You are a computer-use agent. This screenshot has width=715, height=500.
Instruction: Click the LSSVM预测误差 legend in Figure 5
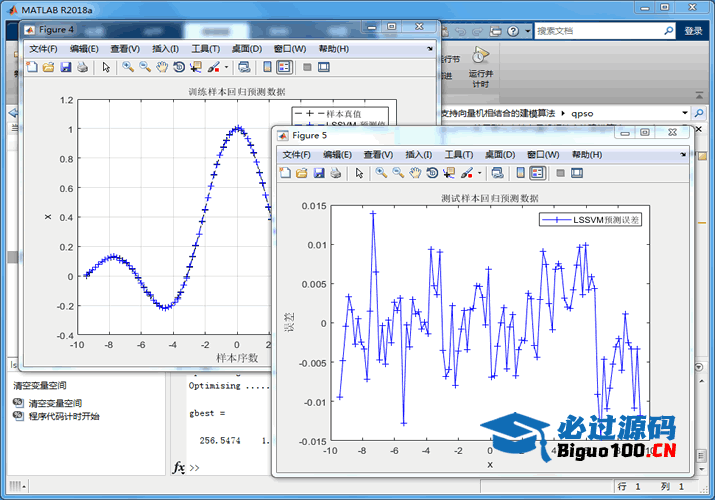591,220
